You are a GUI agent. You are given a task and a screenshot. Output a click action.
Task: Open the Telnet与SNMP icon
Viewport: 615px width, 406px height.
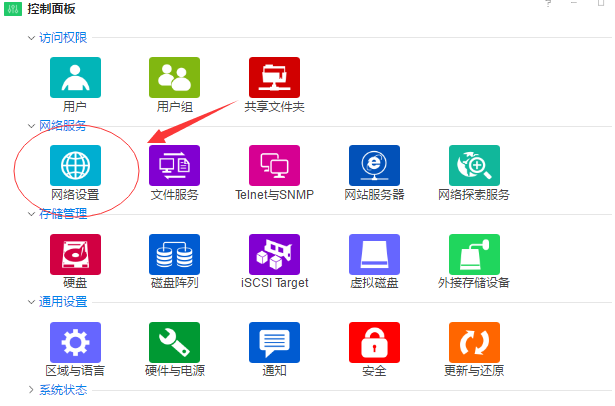click(x=274, y=165)
